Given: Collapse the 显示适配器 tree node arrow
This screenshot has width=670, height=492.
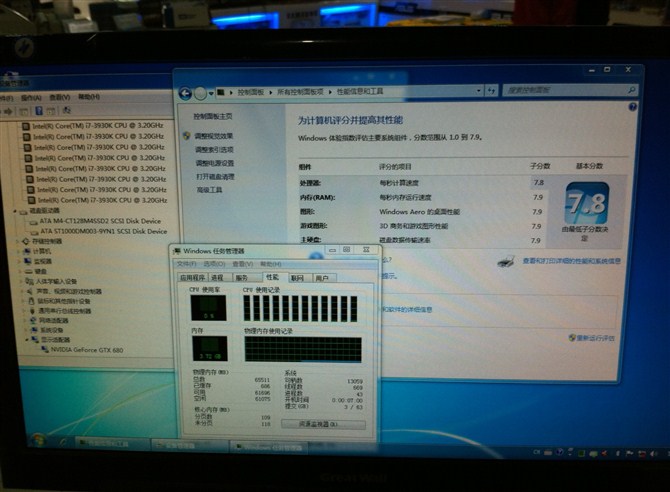Looking at the screenshot, I should coord(26,340).
